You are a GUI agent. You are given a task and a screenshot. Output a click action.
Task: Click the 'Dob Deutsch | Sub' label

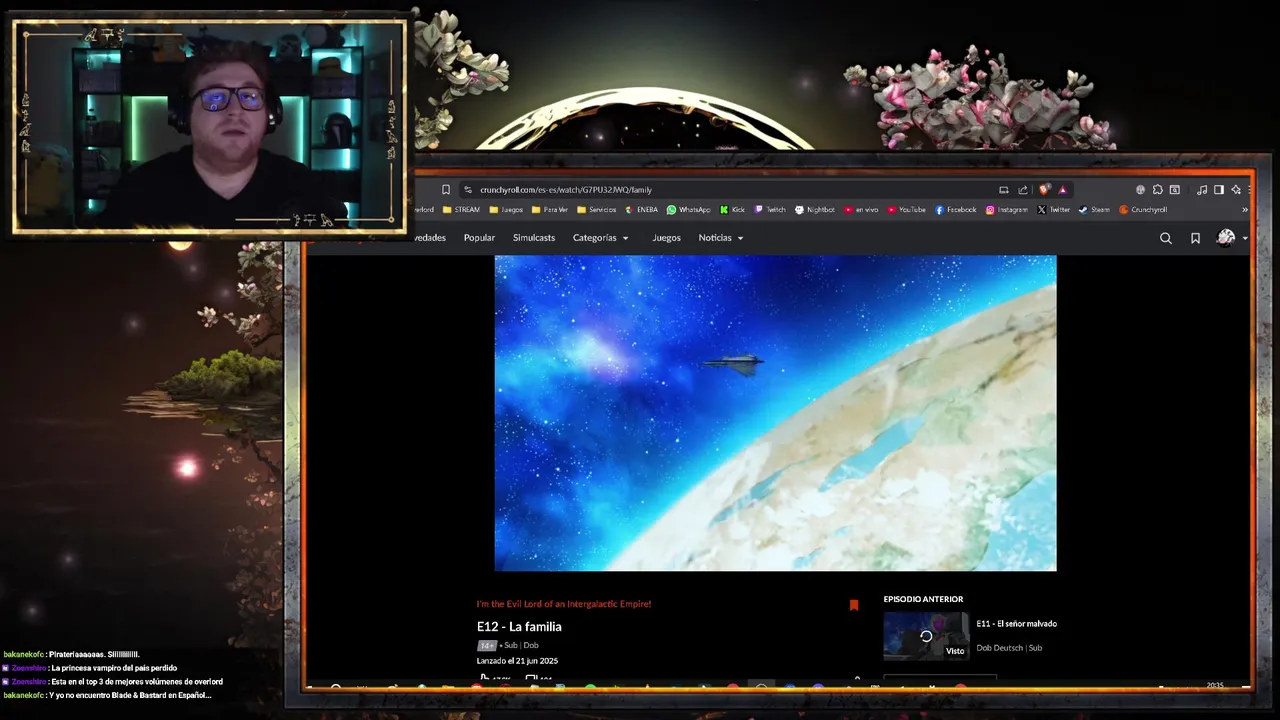click(x=1009, y=648)
